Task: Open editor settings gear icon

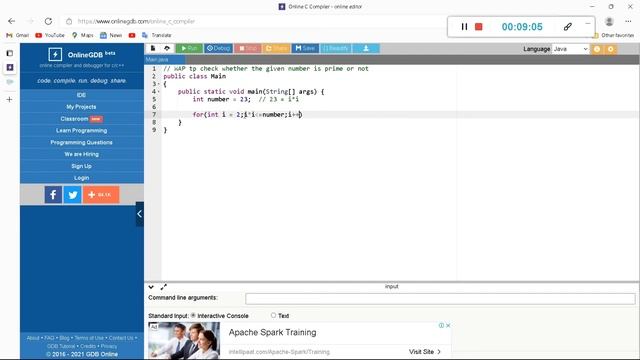Action: [611, 49]
